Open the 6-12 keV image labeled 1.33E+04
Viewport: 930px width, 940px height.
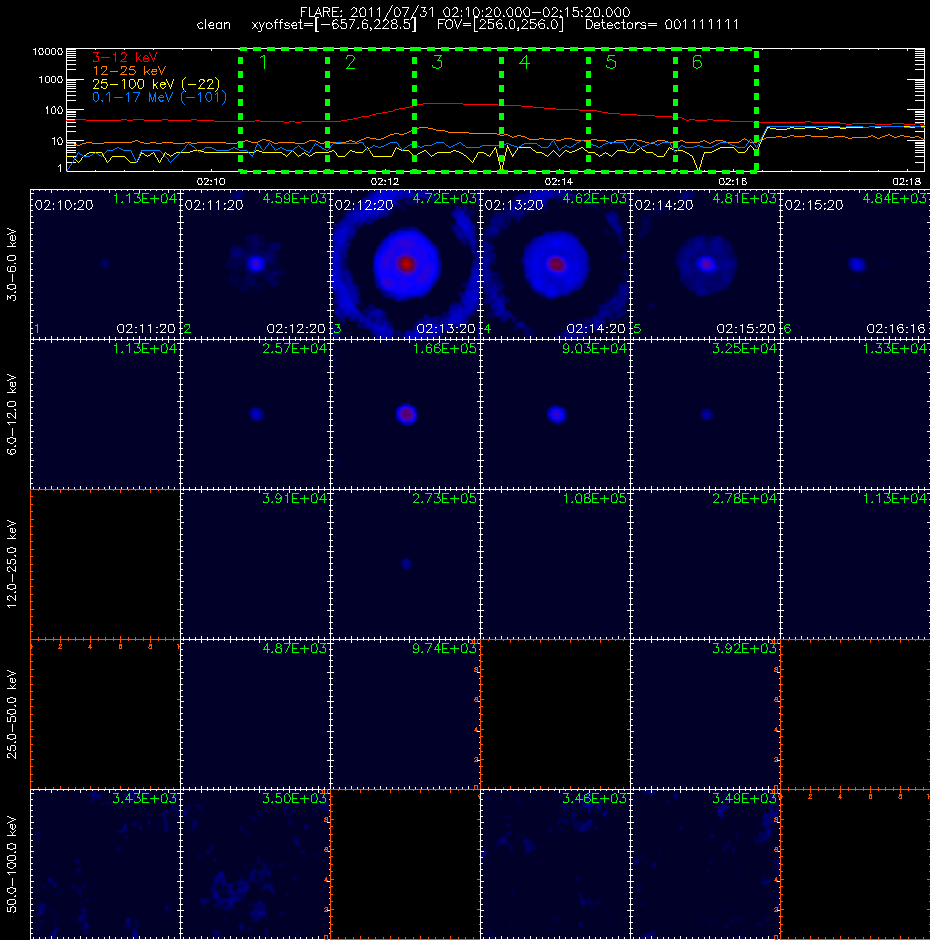(855, 414)
